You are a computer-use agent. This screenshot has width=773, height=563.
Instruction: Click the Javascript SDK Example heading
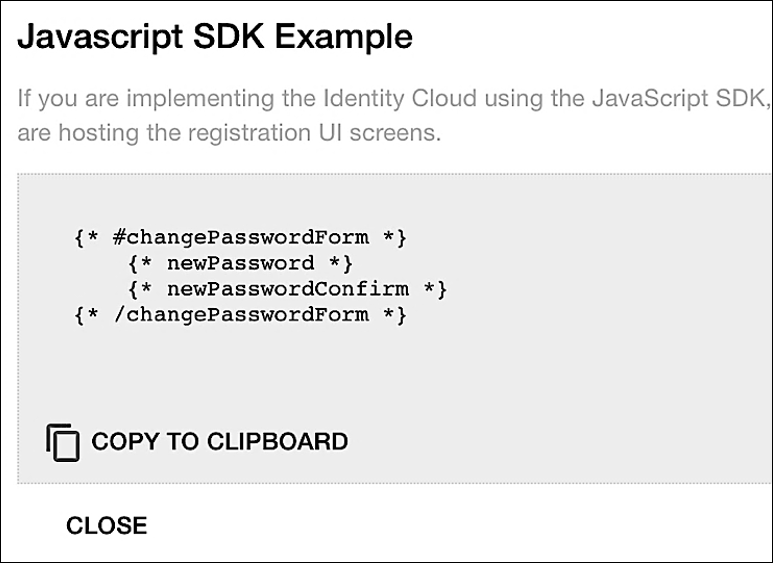click(x=215, y=37)
